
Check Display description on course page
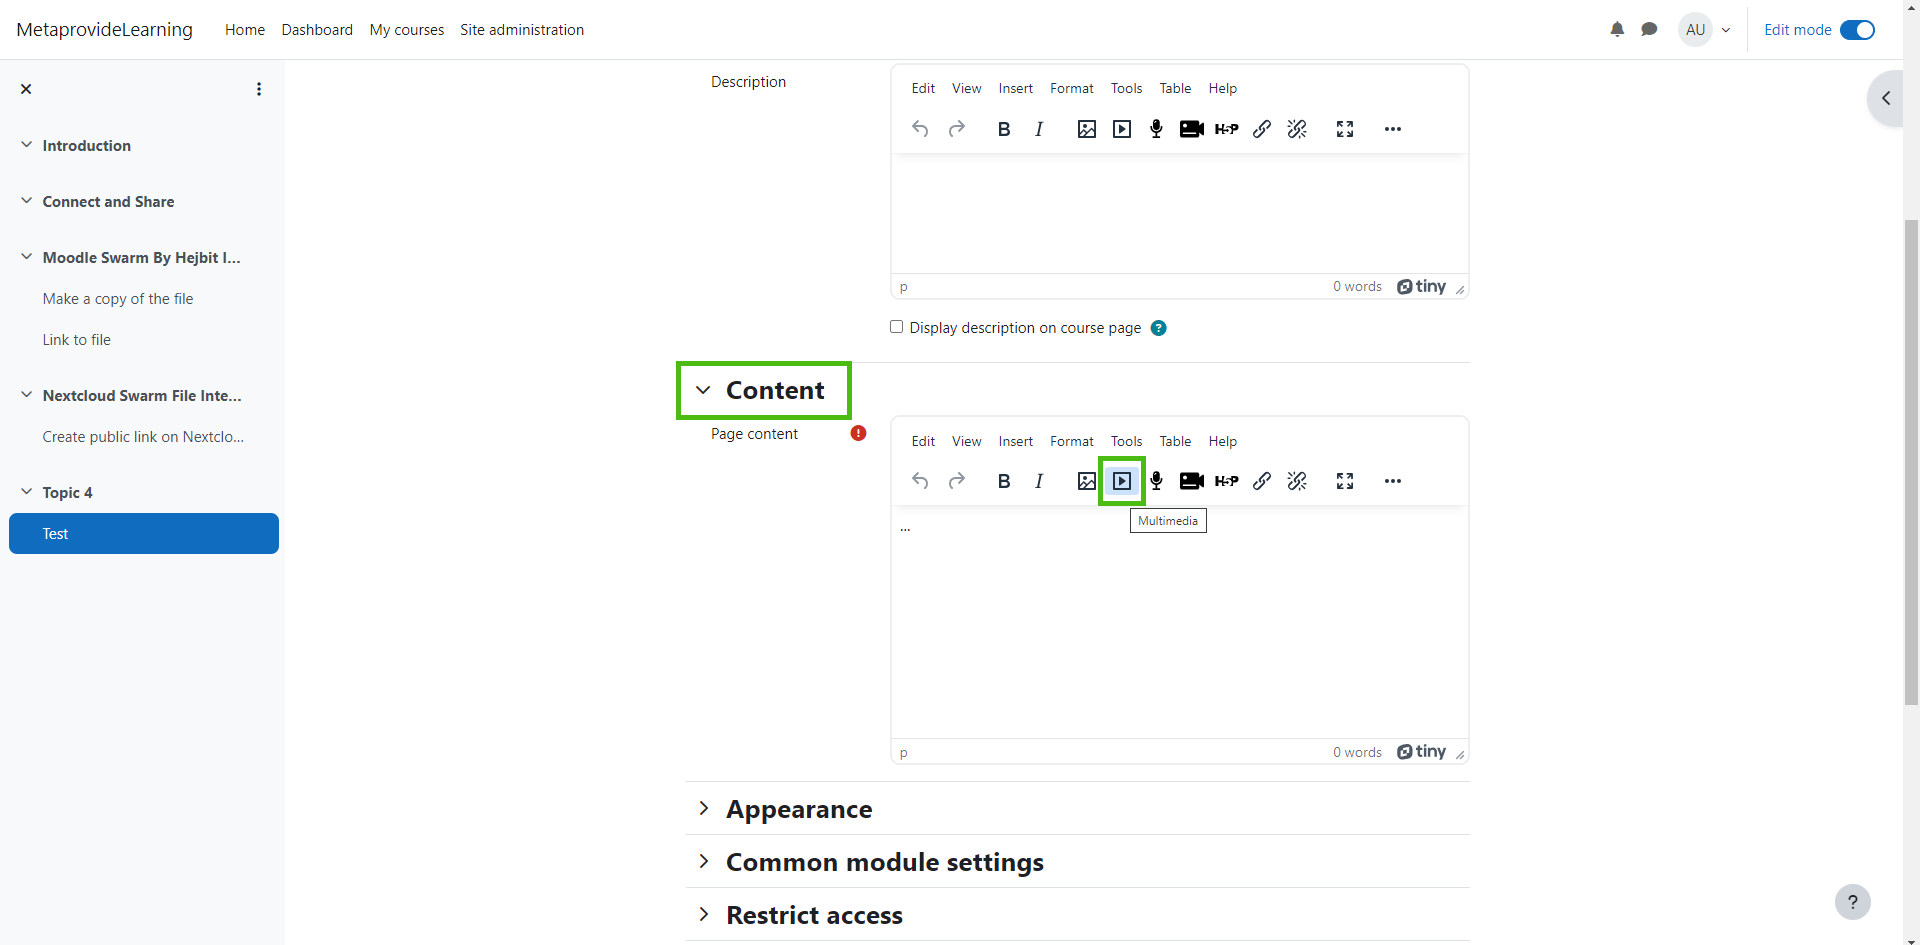pos(897,327)
